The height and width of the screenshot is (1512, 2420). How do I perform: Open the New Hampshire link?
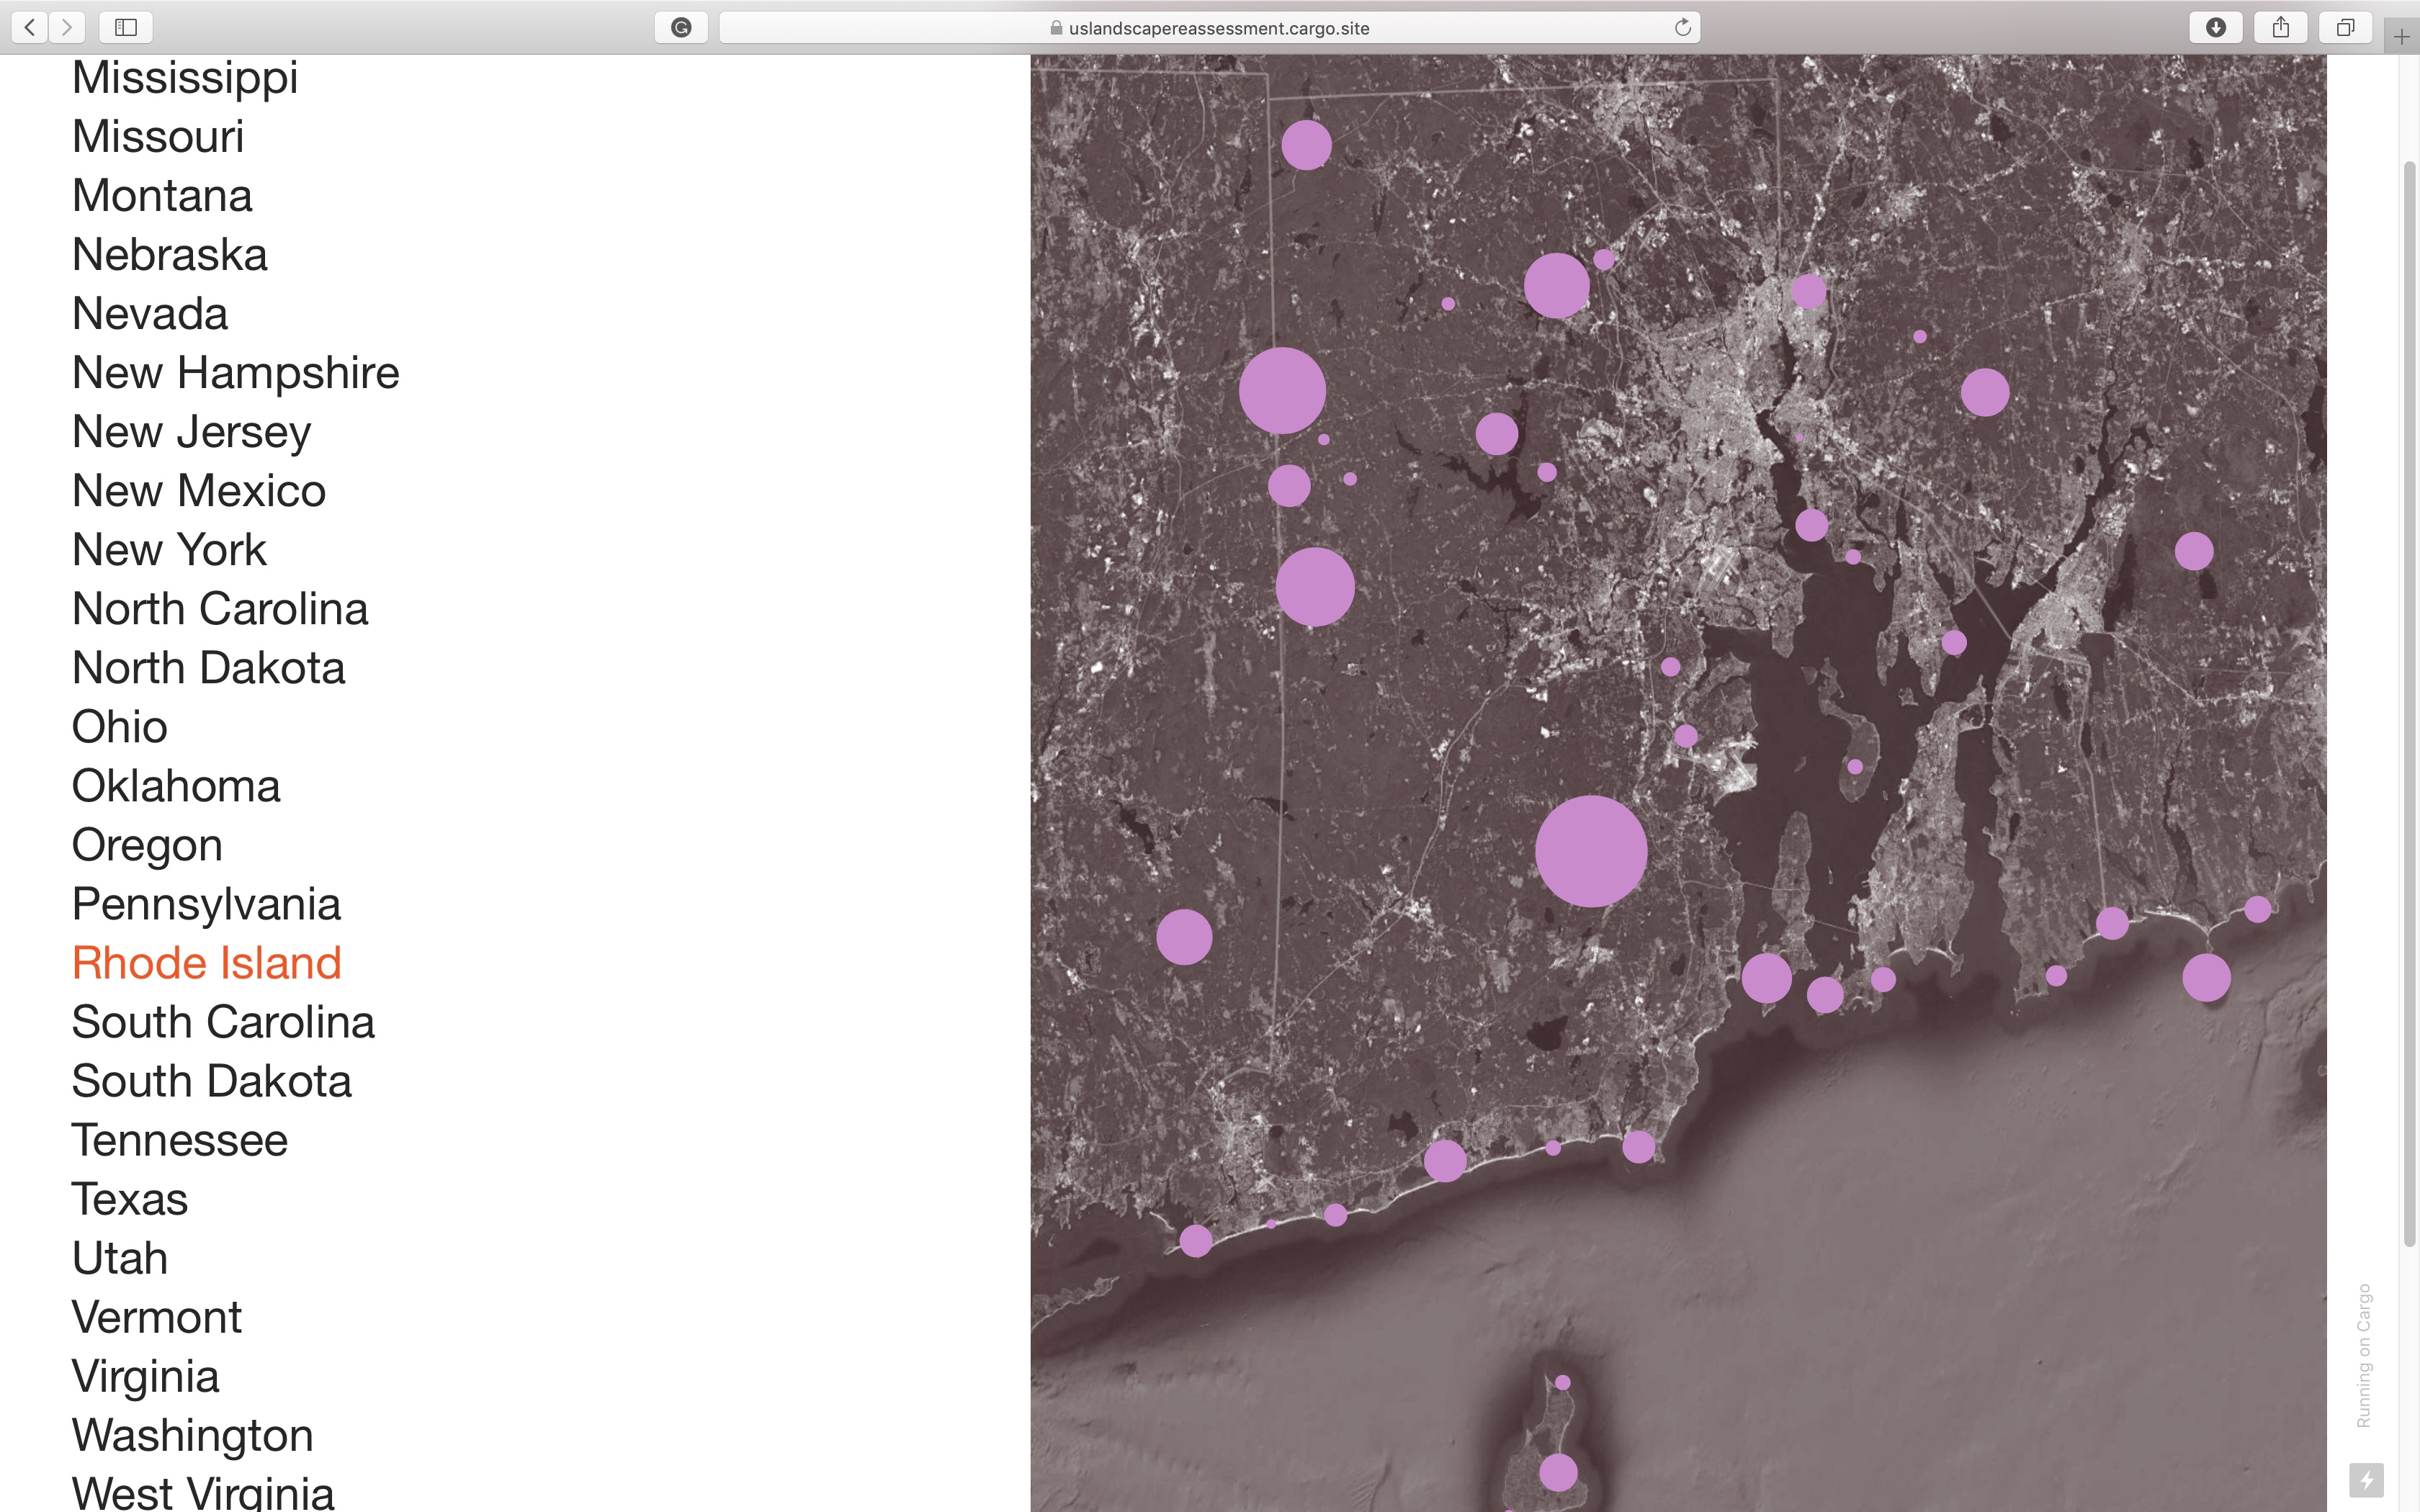point(236,373)
